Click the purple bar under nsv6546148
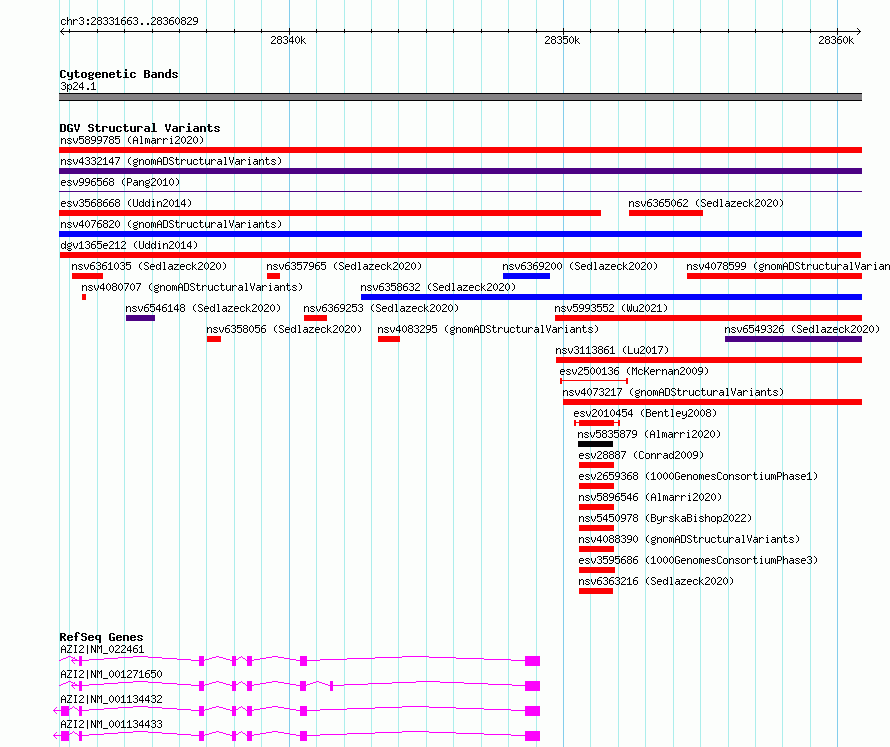The height and width of the screenshot is (747, 890). pos(140,318)
